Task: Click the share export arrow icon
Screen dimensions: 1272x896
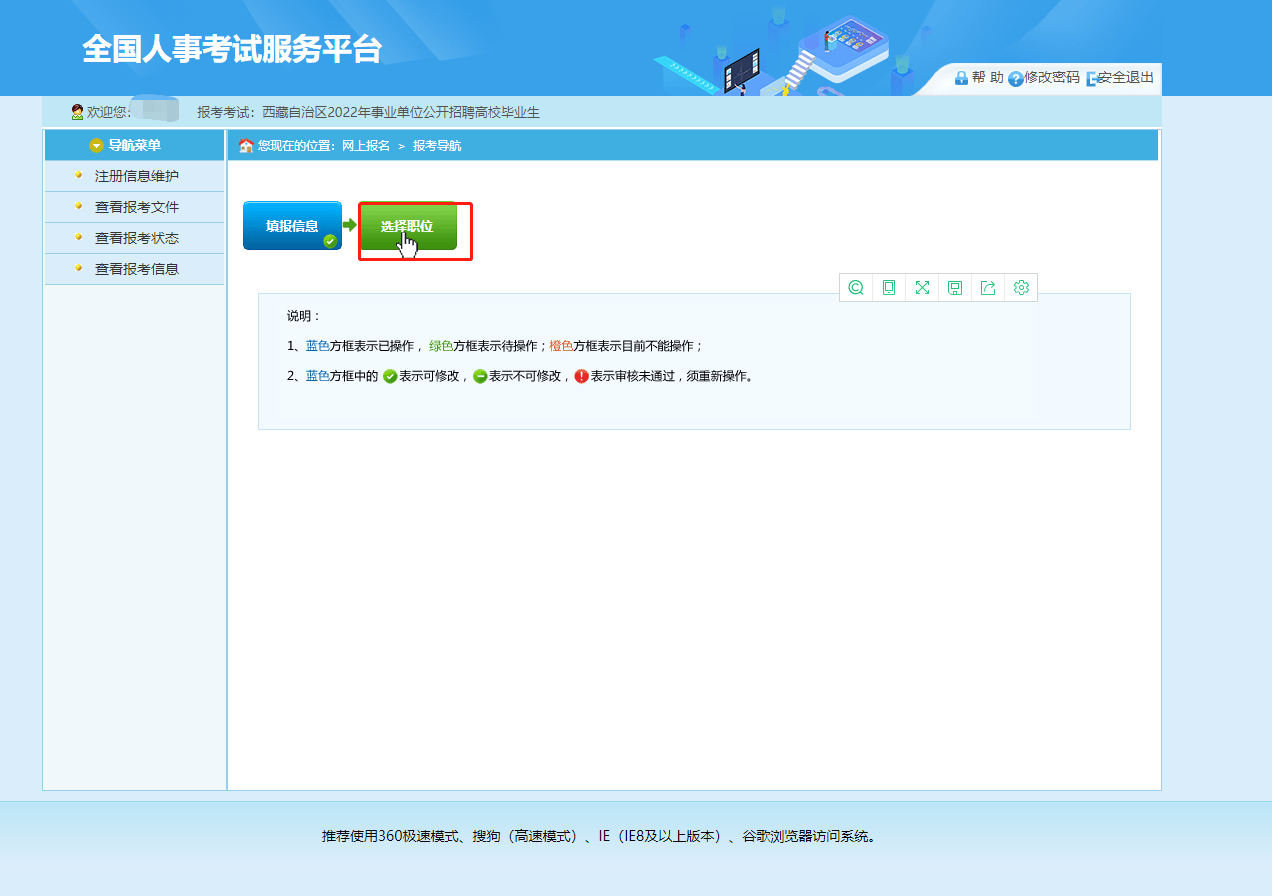Action: point(988,288)
